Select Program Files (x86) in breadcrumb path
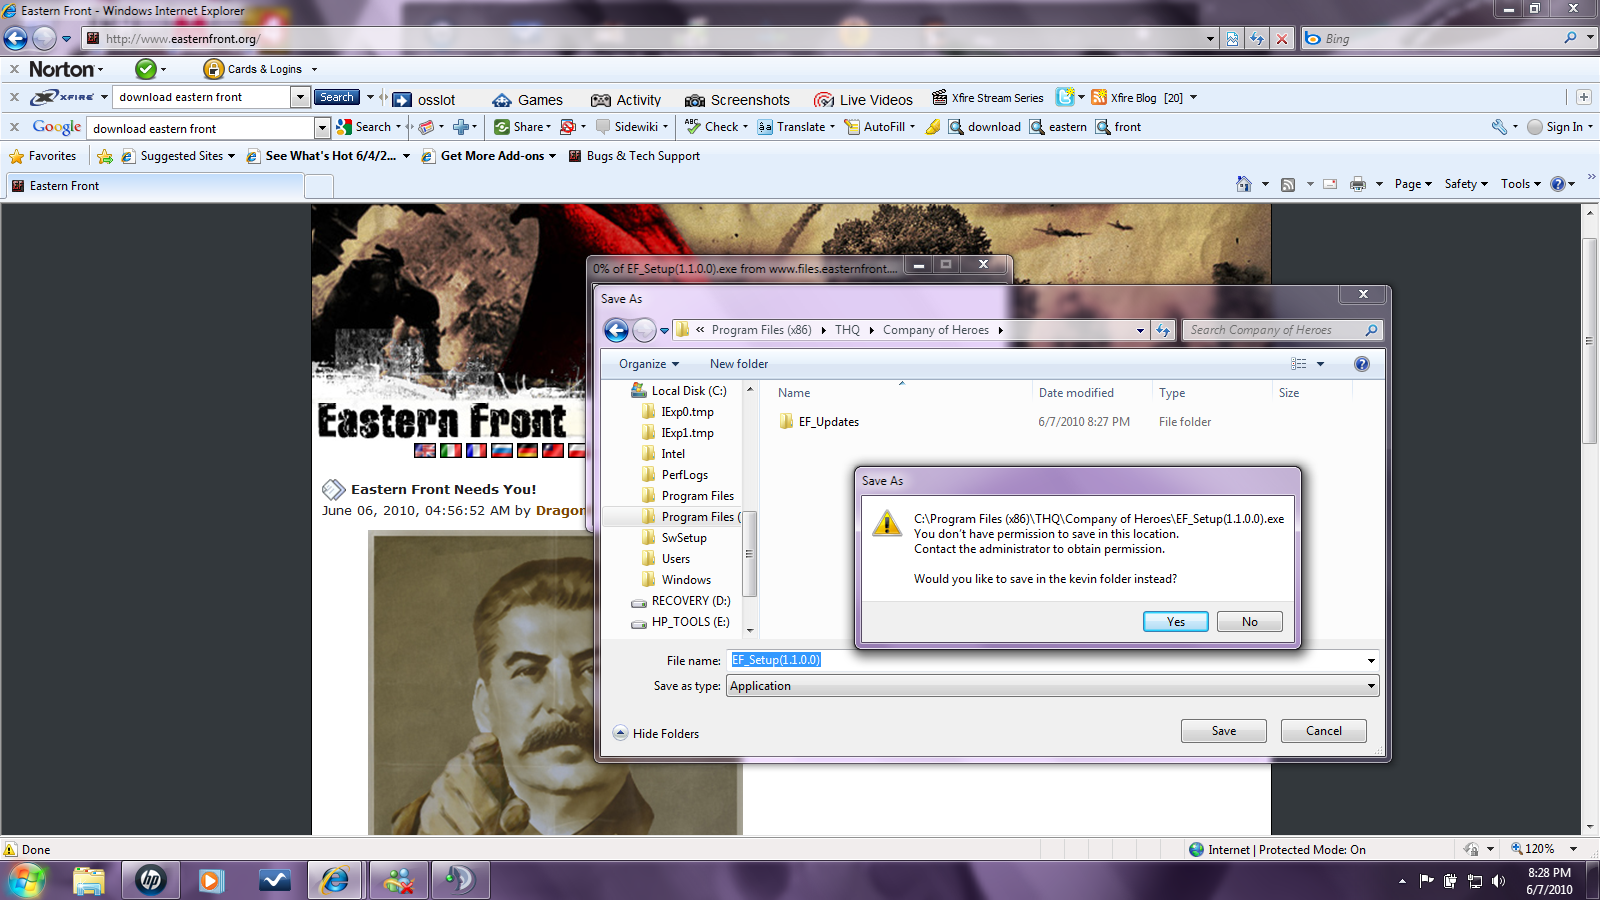 761,330
